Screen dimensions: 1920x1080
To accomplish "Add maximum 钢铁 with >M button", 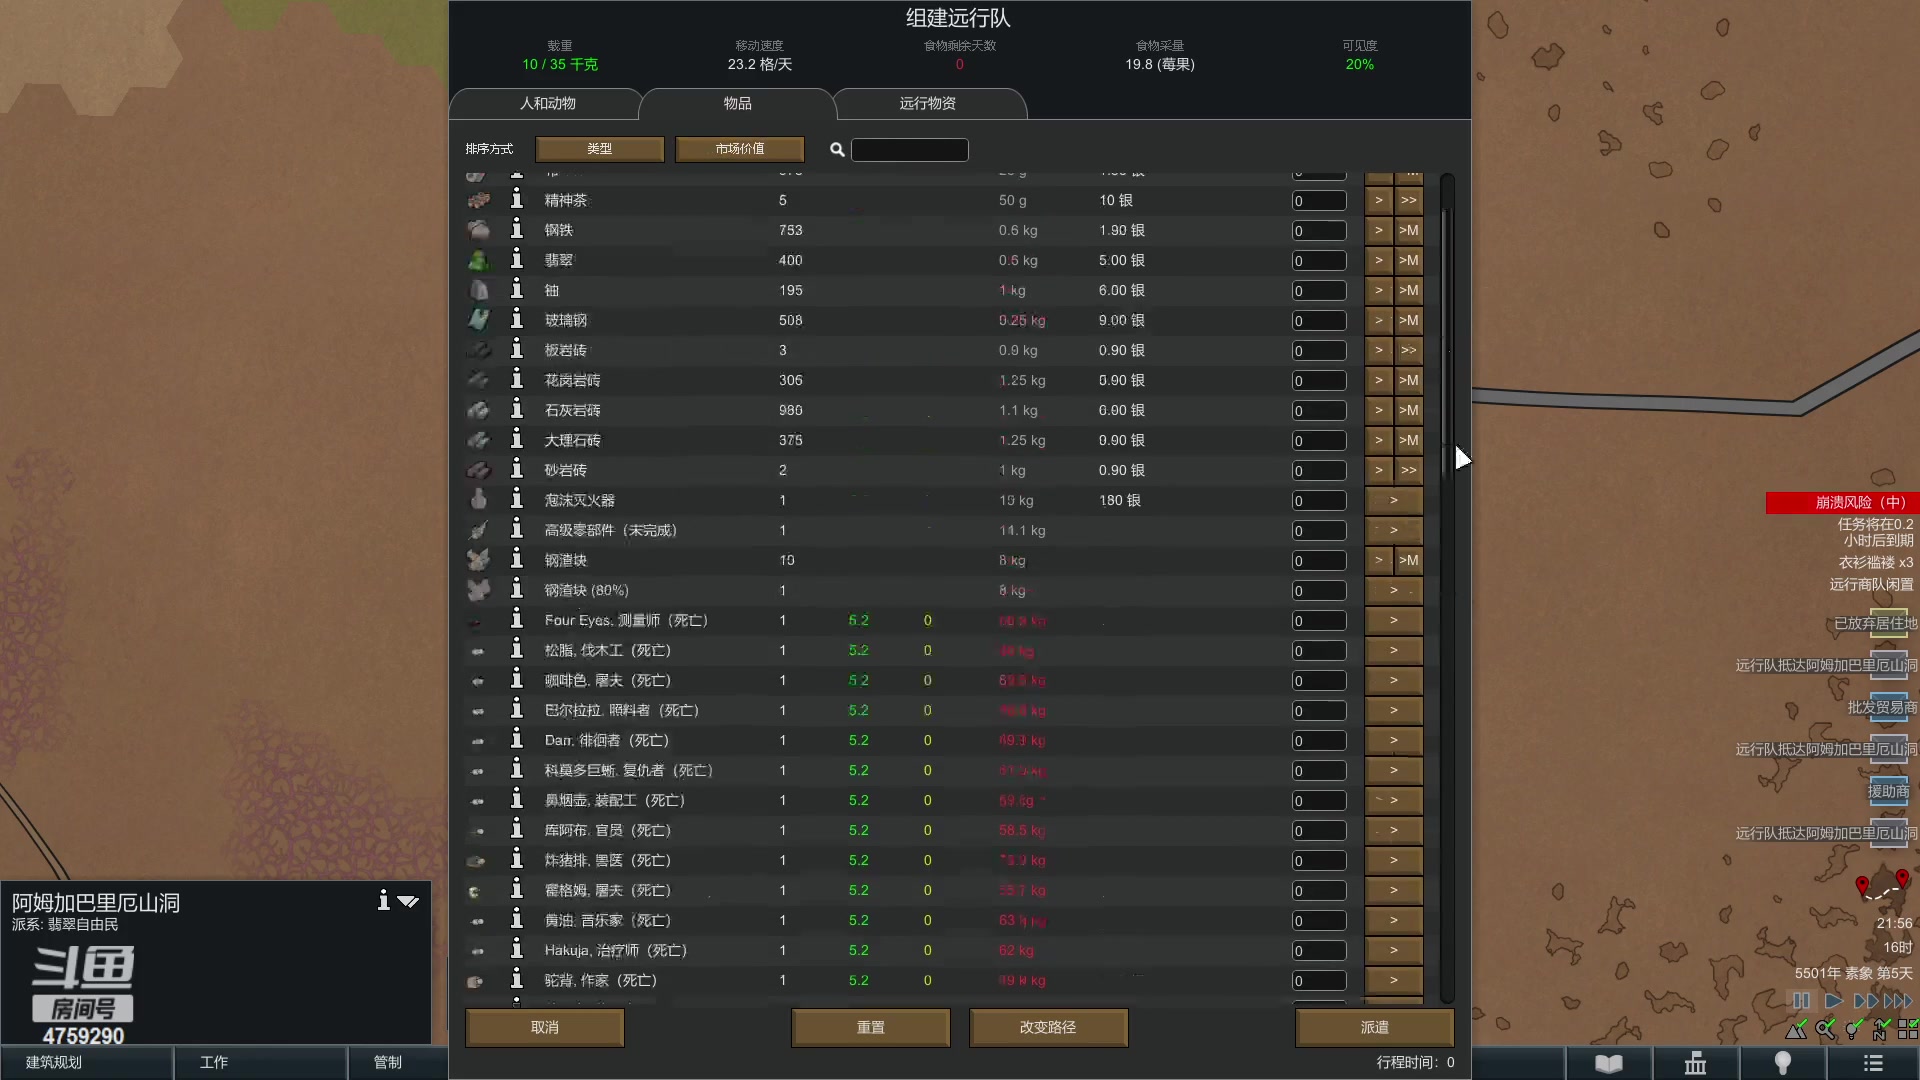I will [x=1408, y=230].
